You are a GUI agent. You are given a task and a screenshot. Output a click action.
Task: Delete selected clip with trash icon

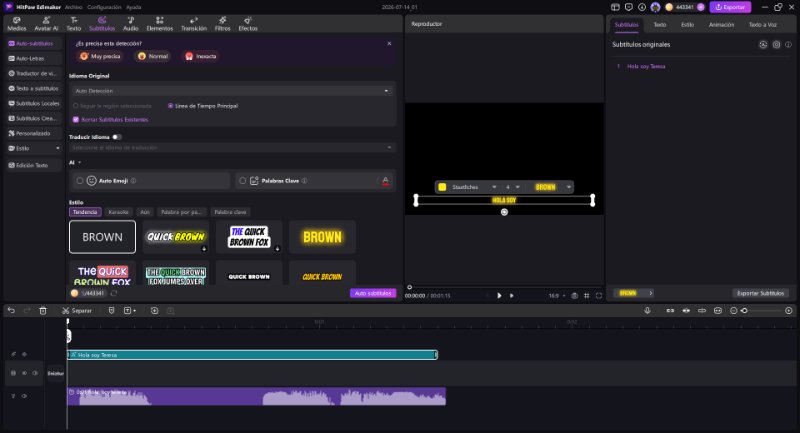(43, 310)
